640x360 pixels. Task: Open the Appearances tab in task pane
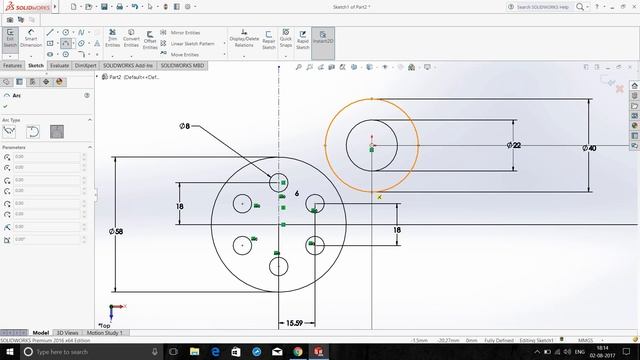click(x=634, y=126)
